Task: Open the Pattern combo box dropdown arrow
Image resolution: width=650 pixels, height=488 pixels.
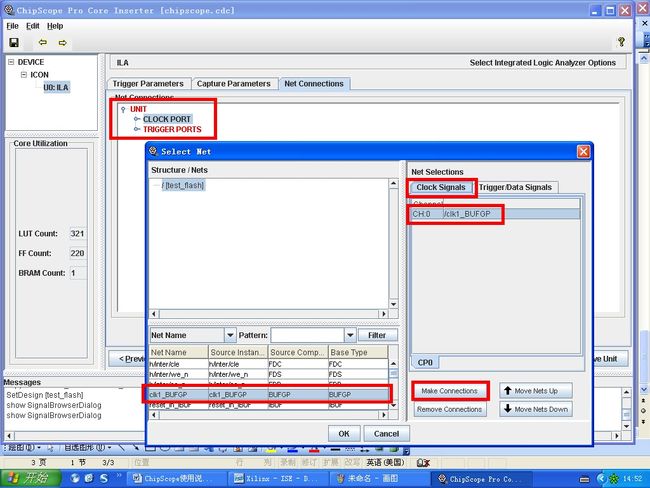Action: tap(350, 335)
